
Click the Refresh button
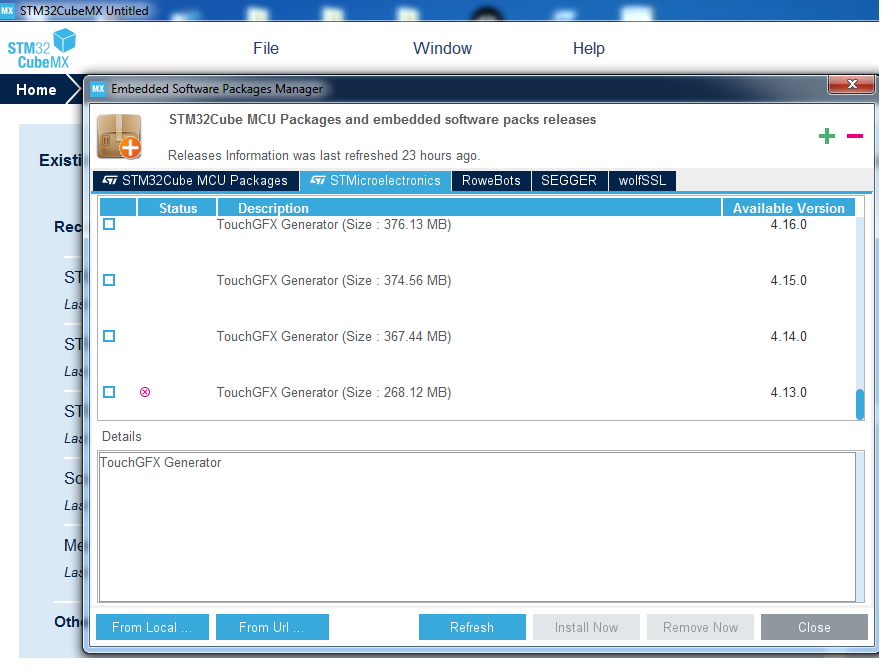pos(472,627)
